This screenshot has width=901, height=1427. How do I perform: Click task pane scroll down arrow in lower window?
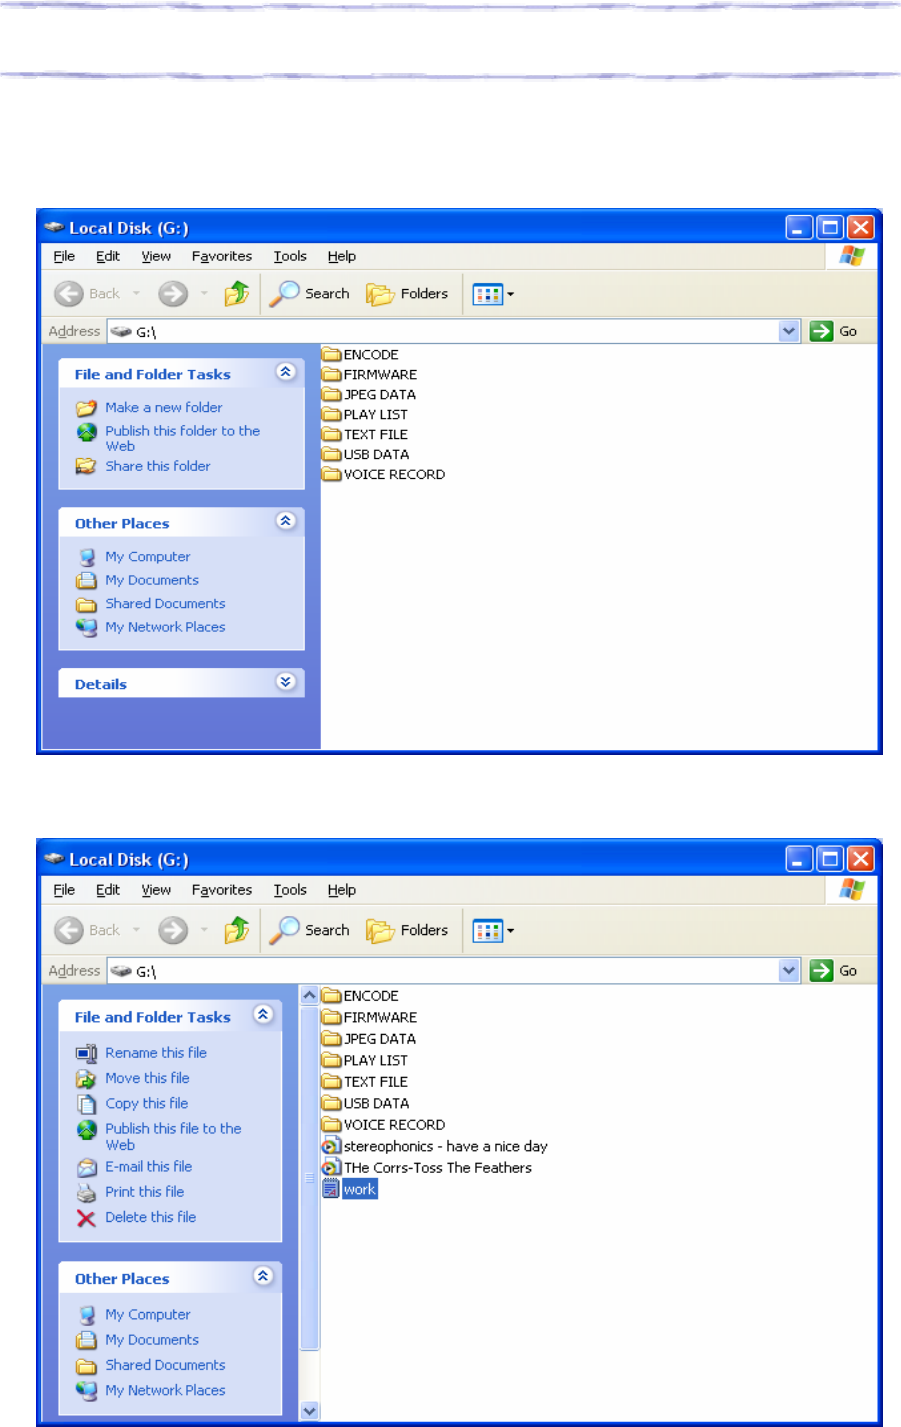tap(310, 1411)
